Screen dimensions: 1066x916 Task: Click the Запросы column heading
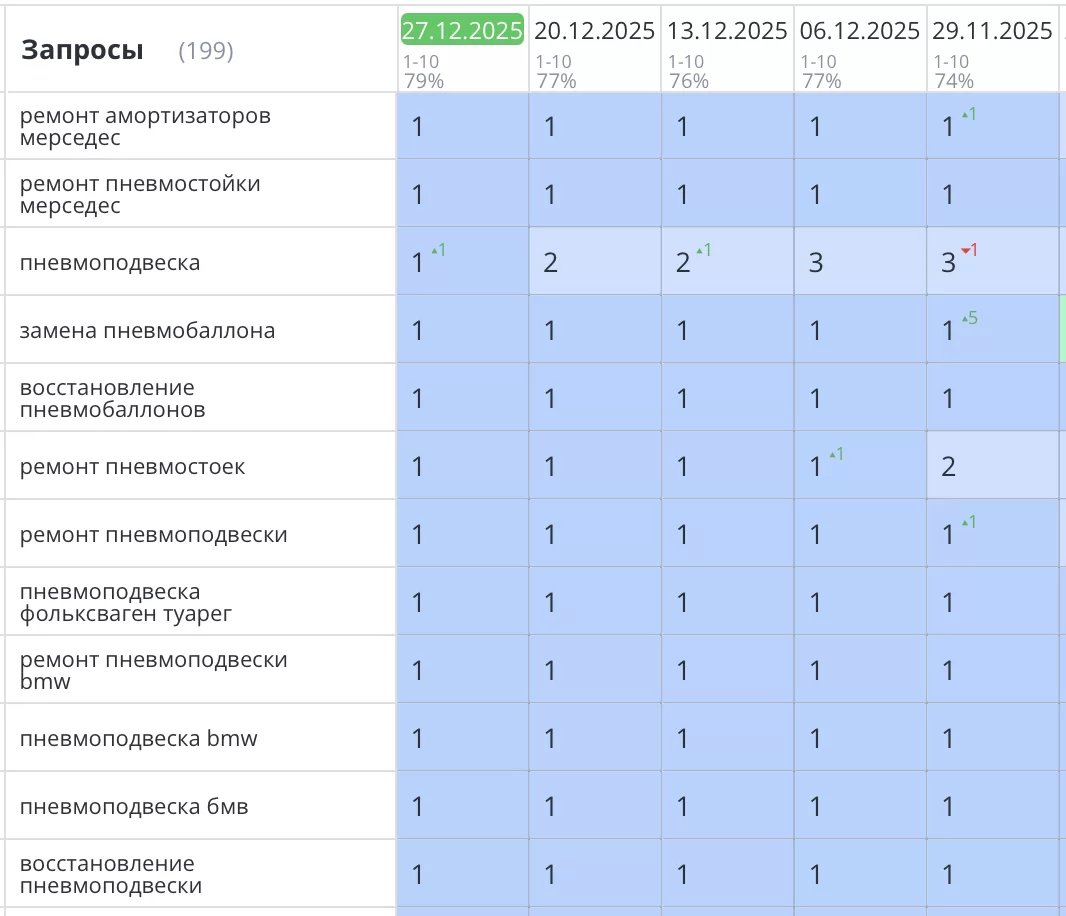tap(82, 50)
